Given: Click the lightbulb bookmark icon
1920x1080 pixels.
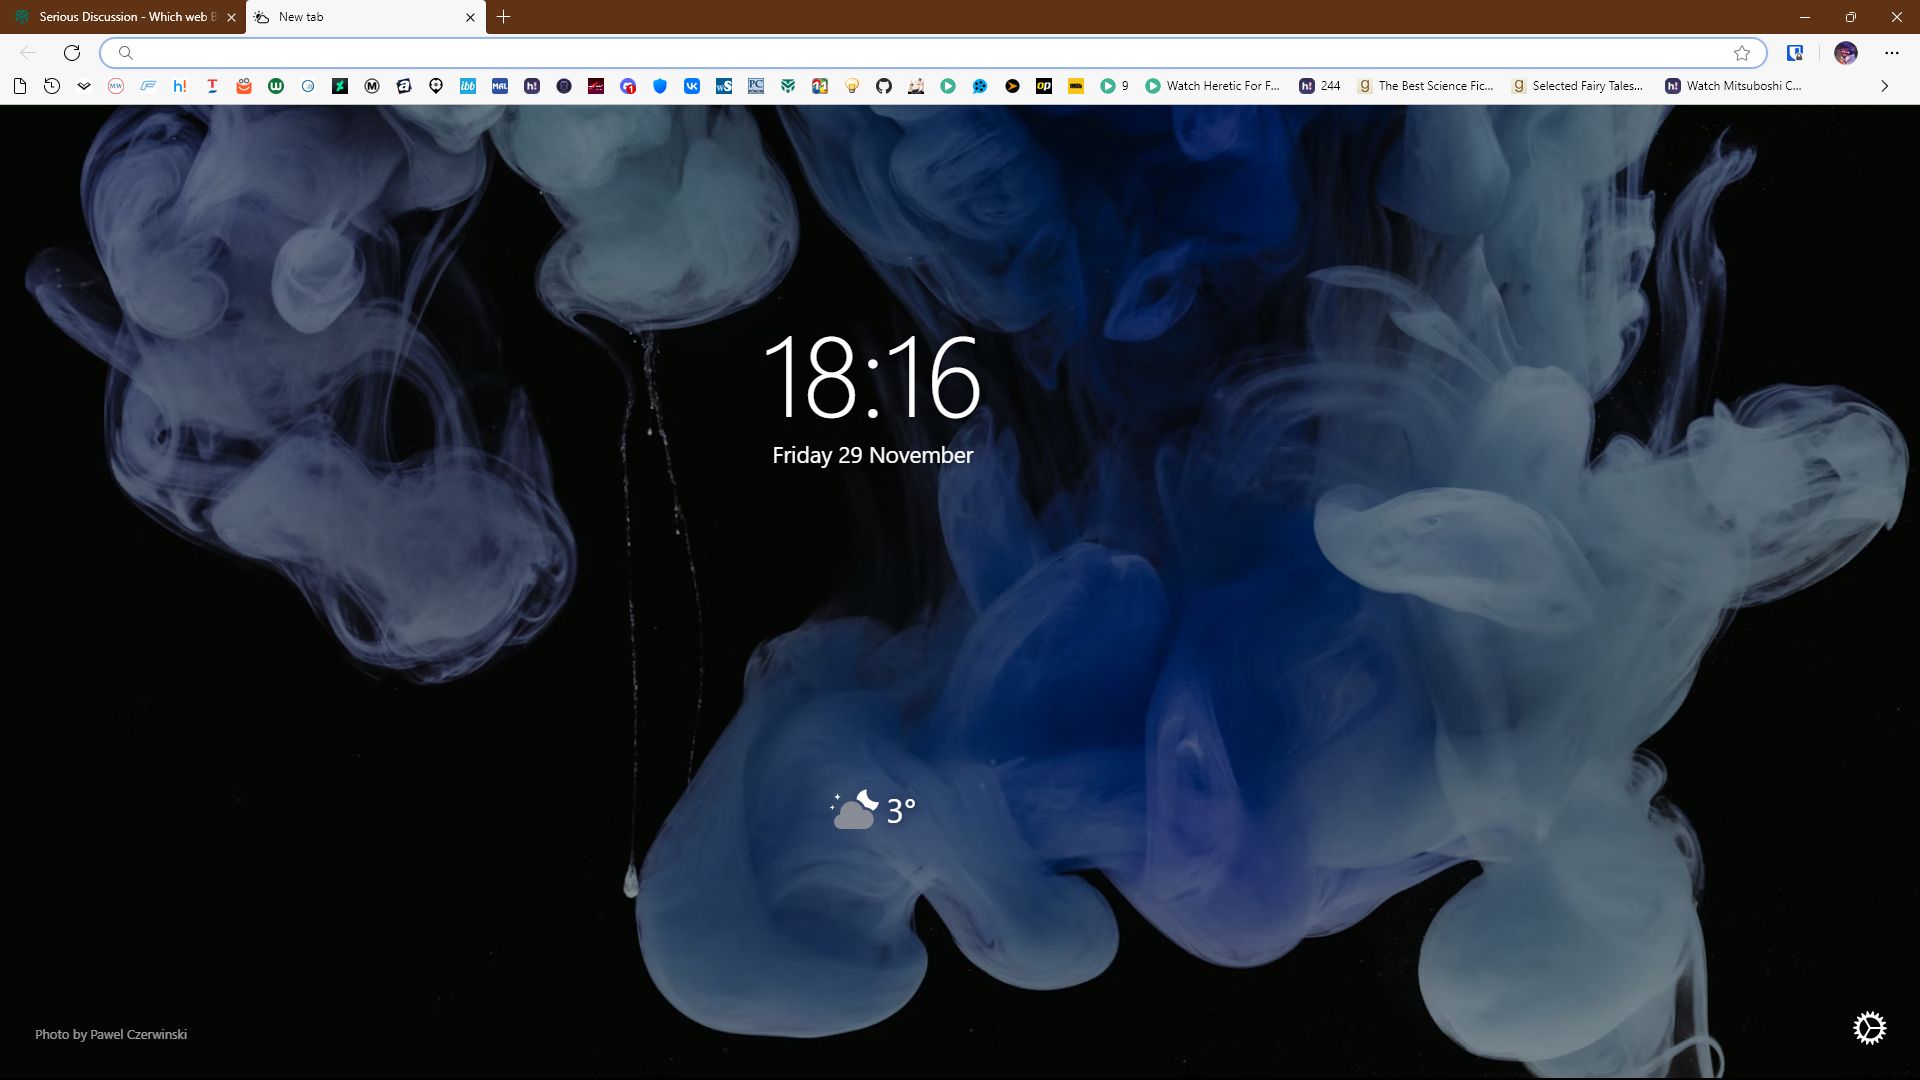Looking at the screenshot, I should [852, 86].
